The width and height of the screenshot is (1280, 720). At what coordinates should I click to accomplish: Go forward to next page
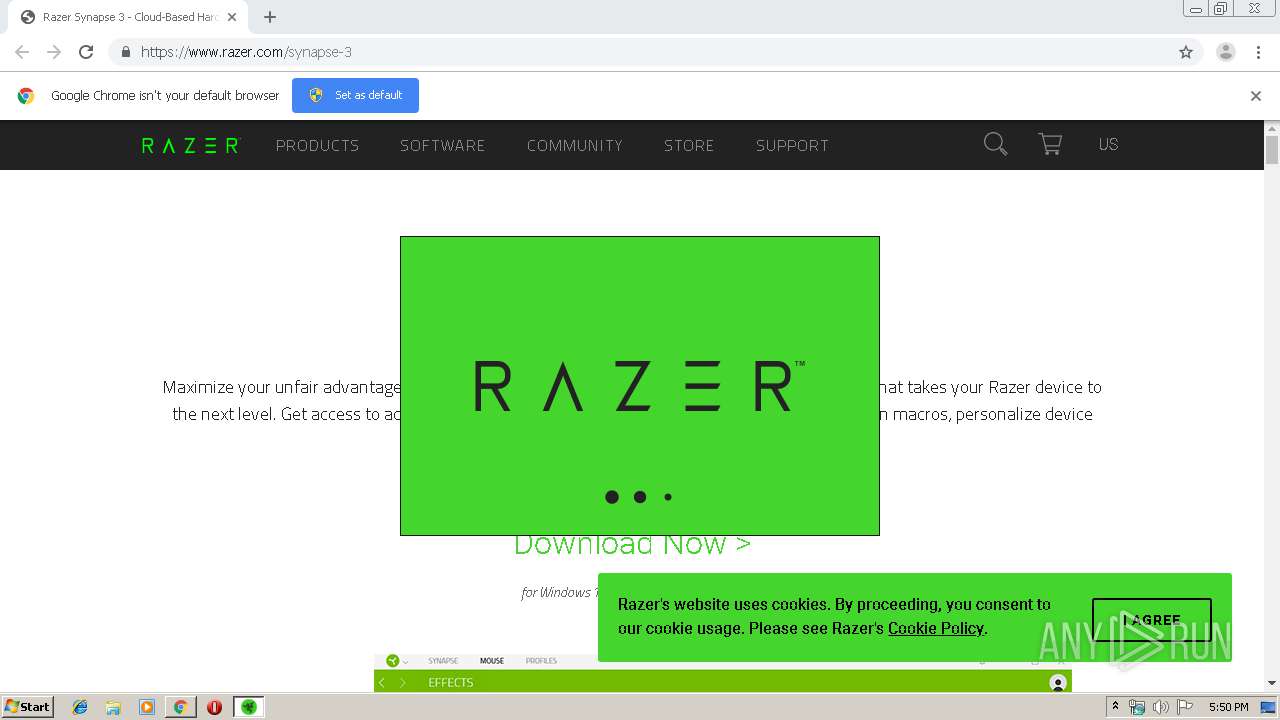coord(54,52)
